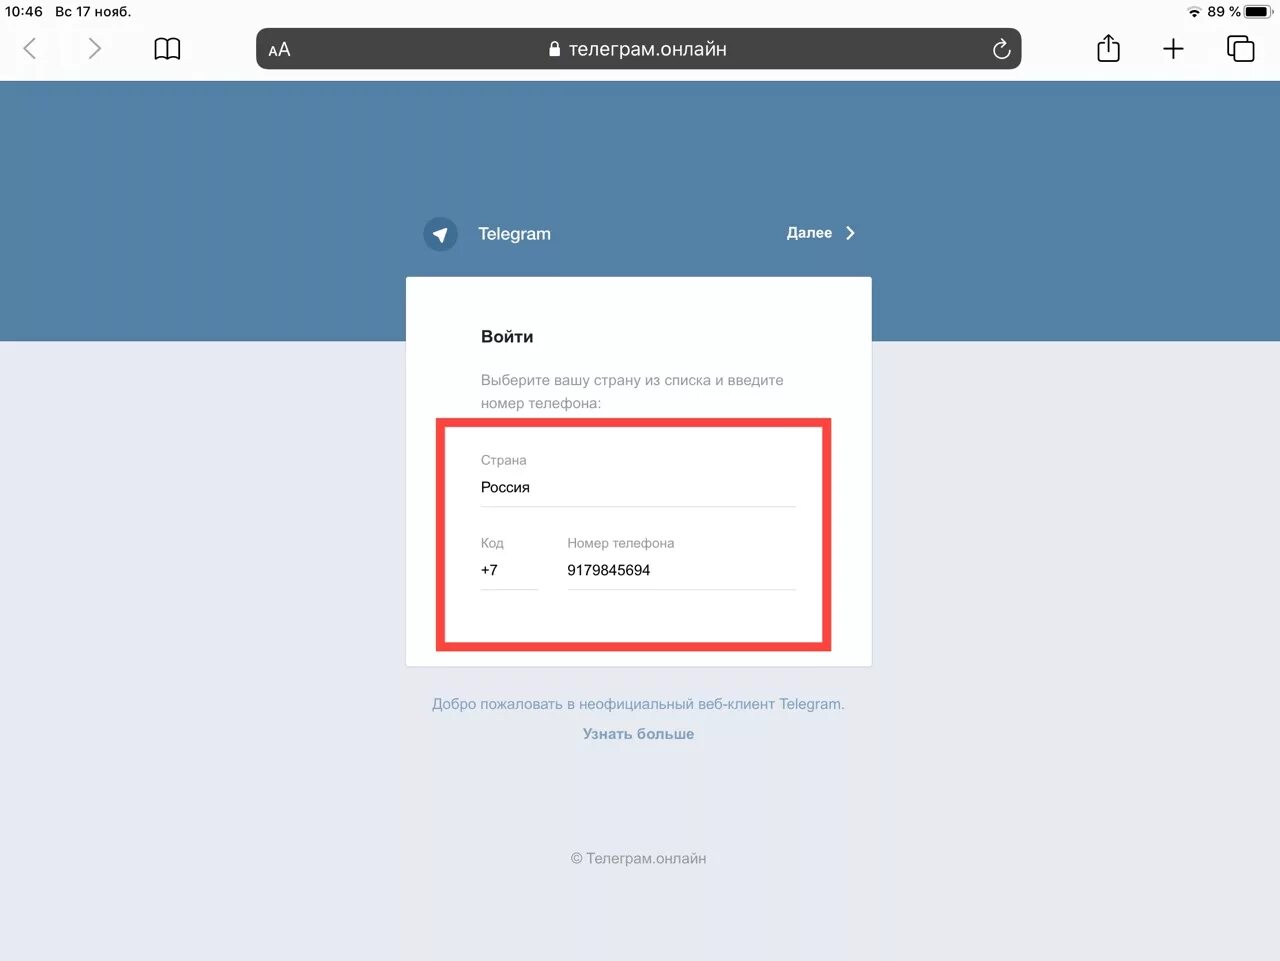Click the Код label
Screen dimensions: 1280x961
pos(492,543)
